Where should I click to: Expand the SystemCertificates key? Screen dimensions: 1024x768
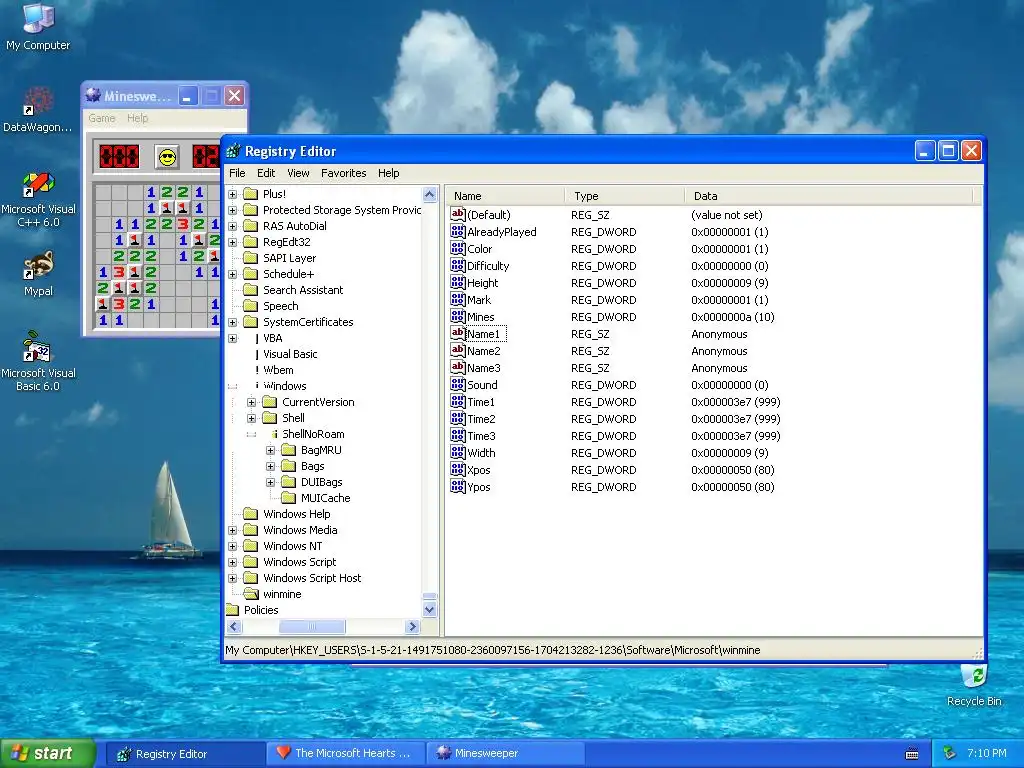pos(232,322)
